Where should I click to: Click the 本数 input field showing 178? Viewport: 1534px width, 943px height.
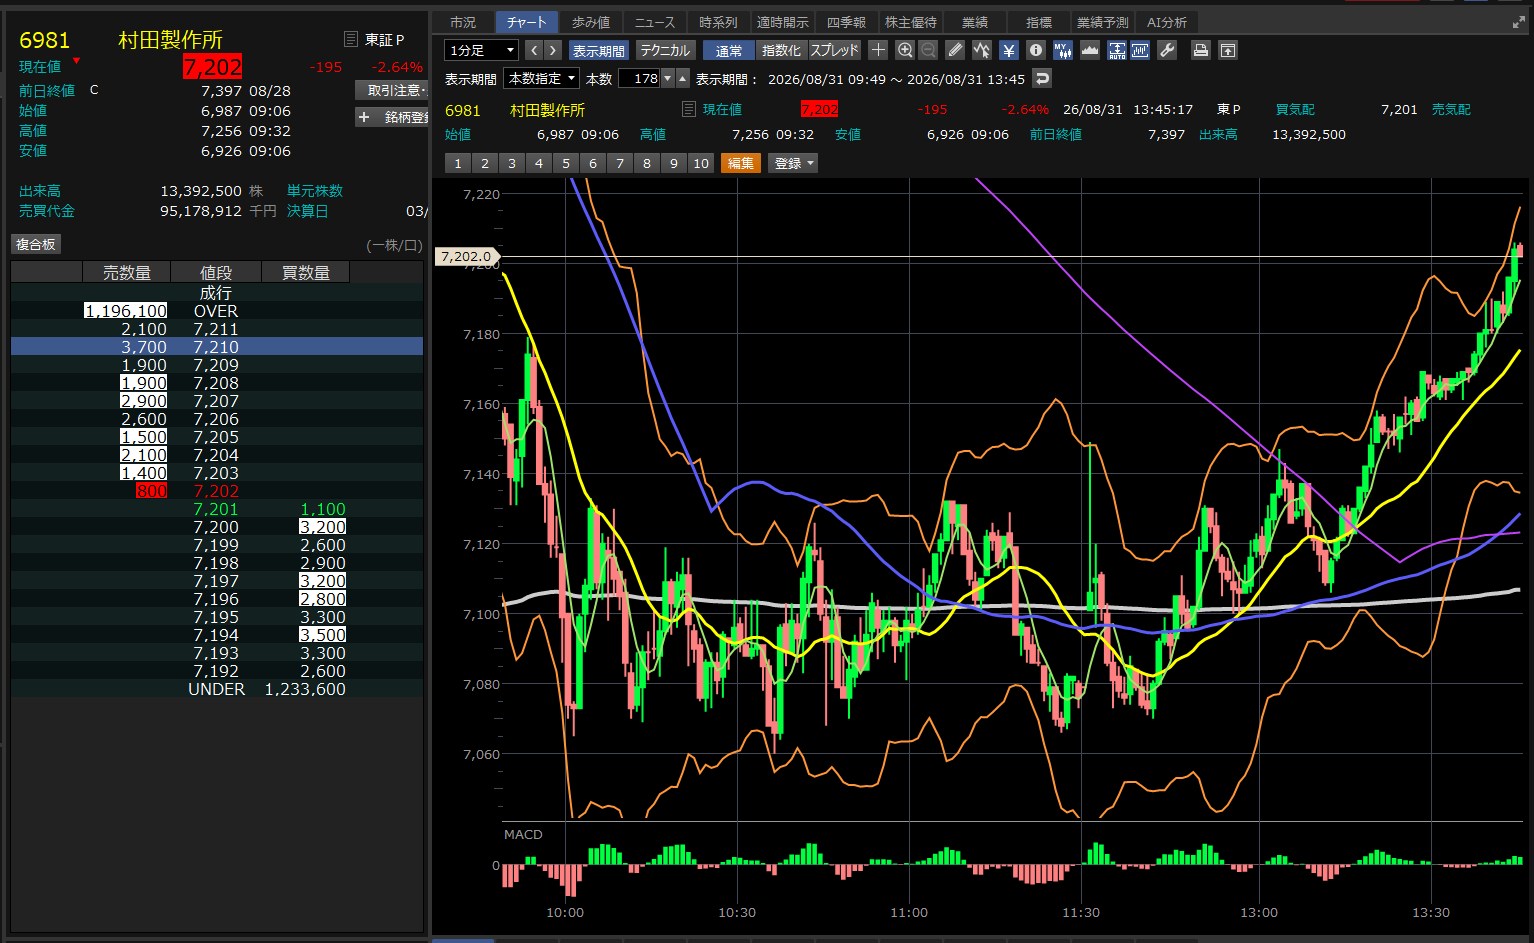coord(640,78)
